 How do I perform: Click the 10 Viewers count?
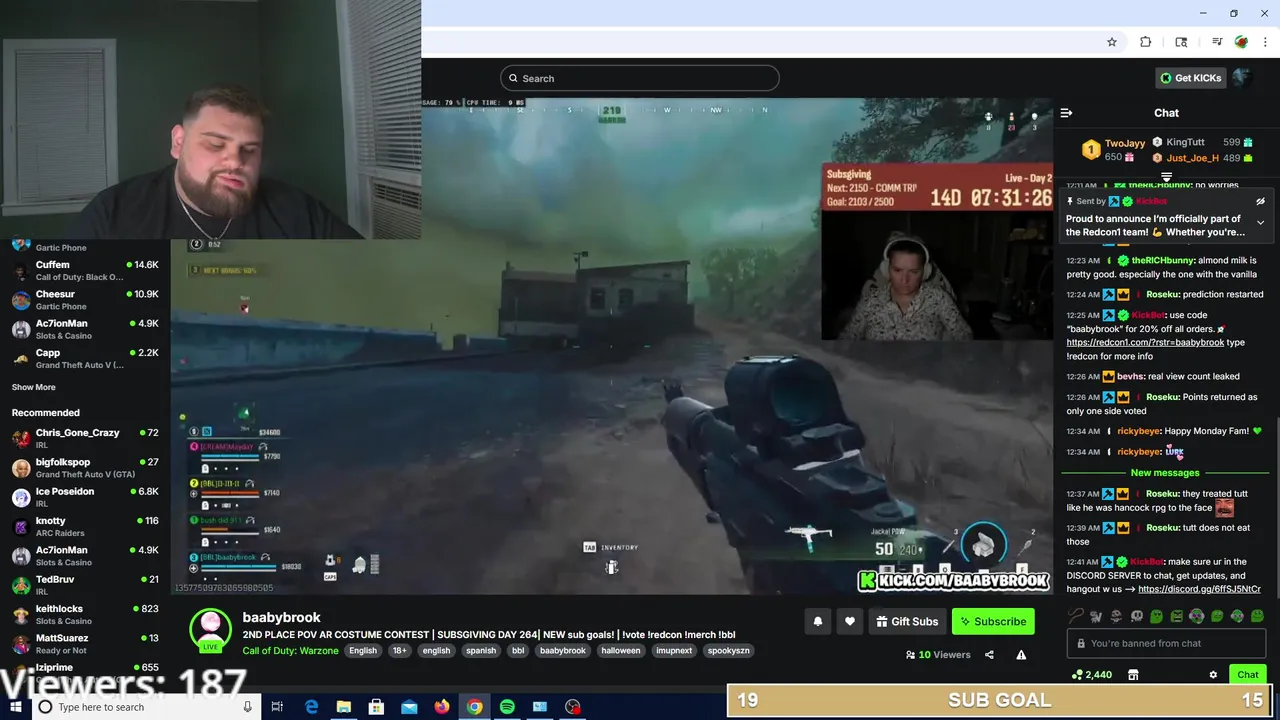pyautogui.click(x=938, y=655)
